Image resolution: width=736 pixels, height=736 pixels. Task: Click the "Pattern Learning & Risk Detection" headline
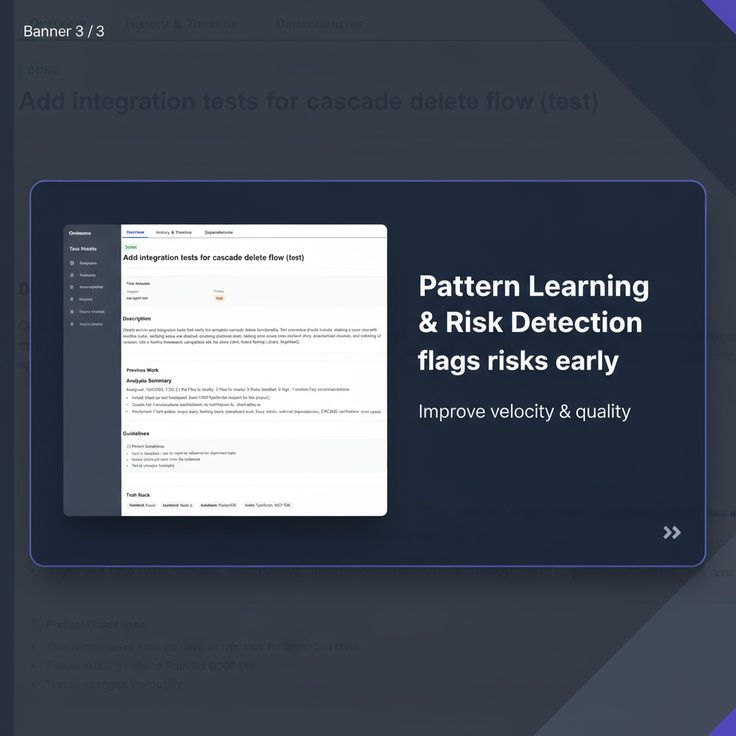point(533,304)
